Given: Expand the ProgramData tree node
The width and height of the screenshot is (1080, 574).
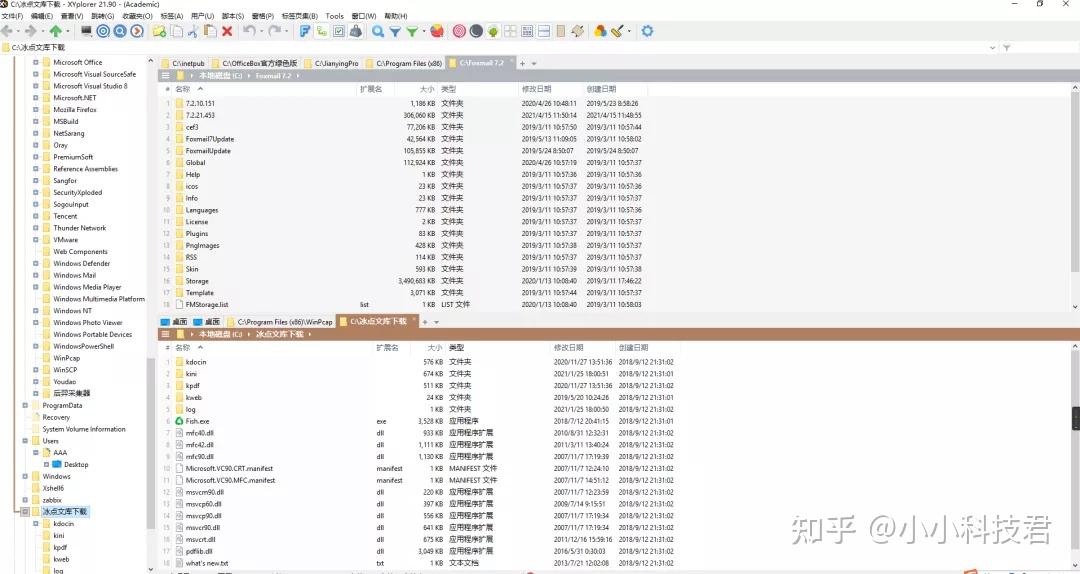Looking at the screenshot, I should tap(25, 405).
